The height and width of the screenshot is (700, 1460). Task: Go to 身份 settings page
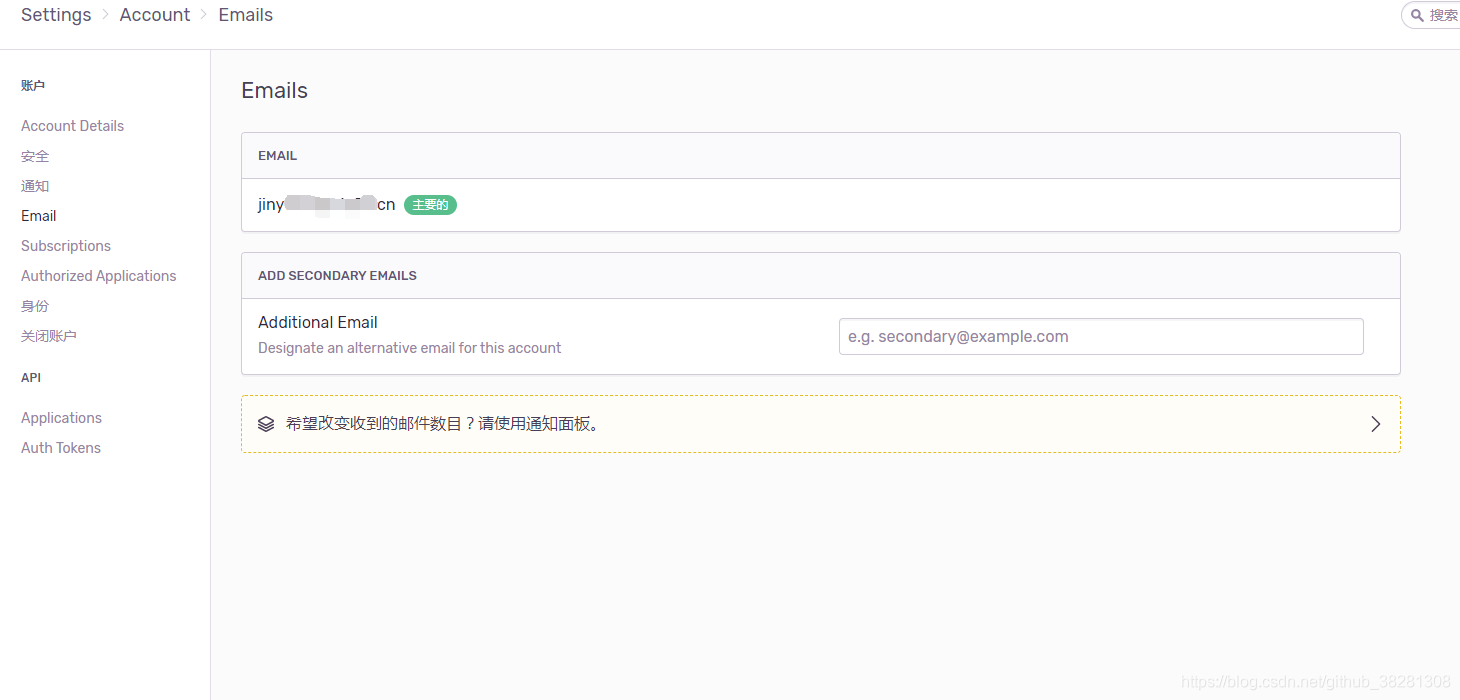pyautogui.click(x=35, y=306)
